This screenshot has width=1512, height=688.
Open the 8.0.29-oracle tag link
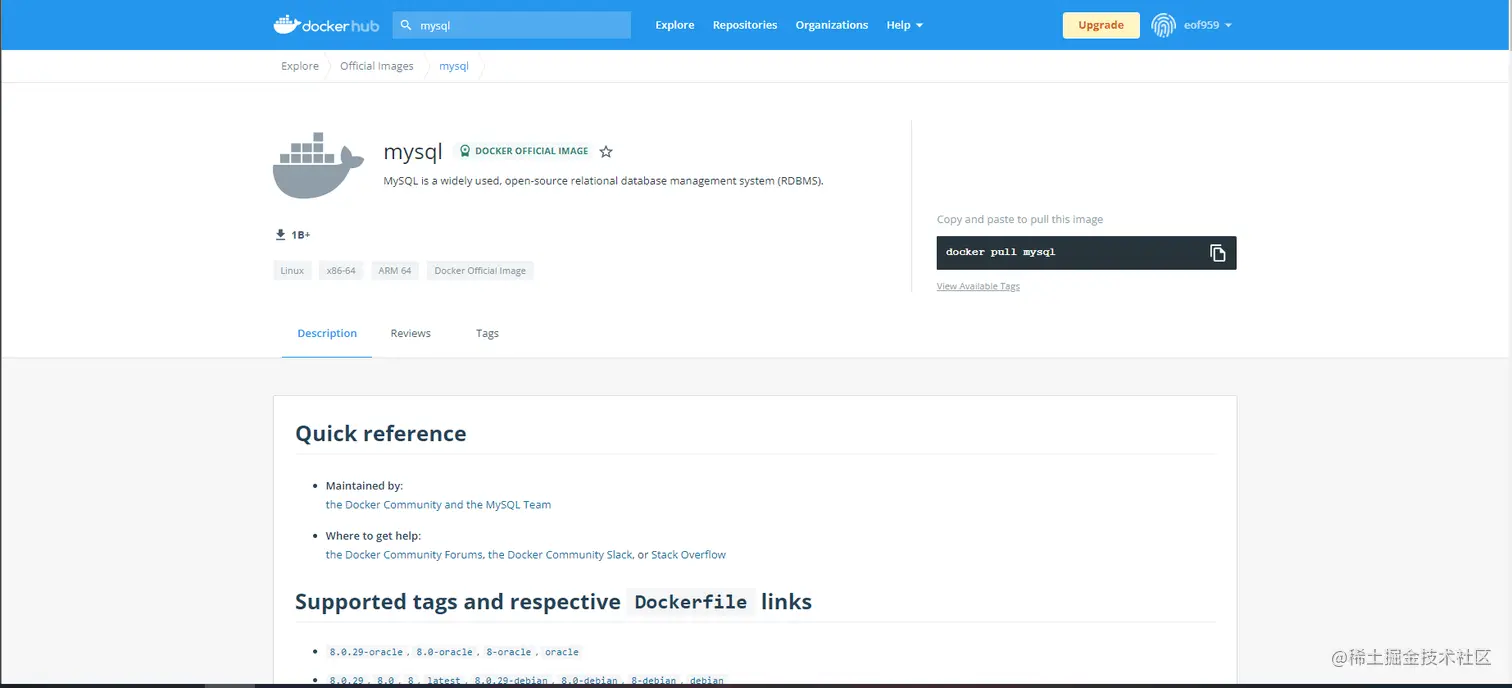(366, 652)
